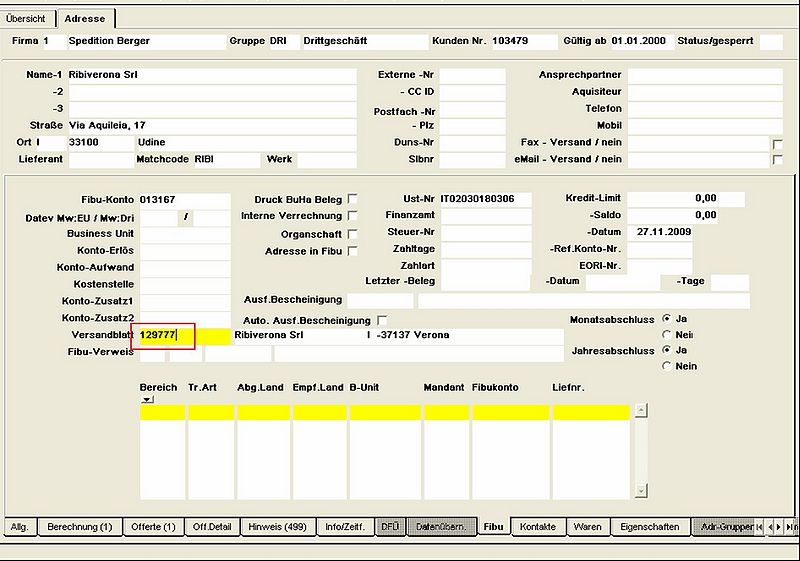Image resolution: width=800 pixels, height=561 pixels.
Task: Click the -Datum field 27.11.2009
Action: [660, 232]
